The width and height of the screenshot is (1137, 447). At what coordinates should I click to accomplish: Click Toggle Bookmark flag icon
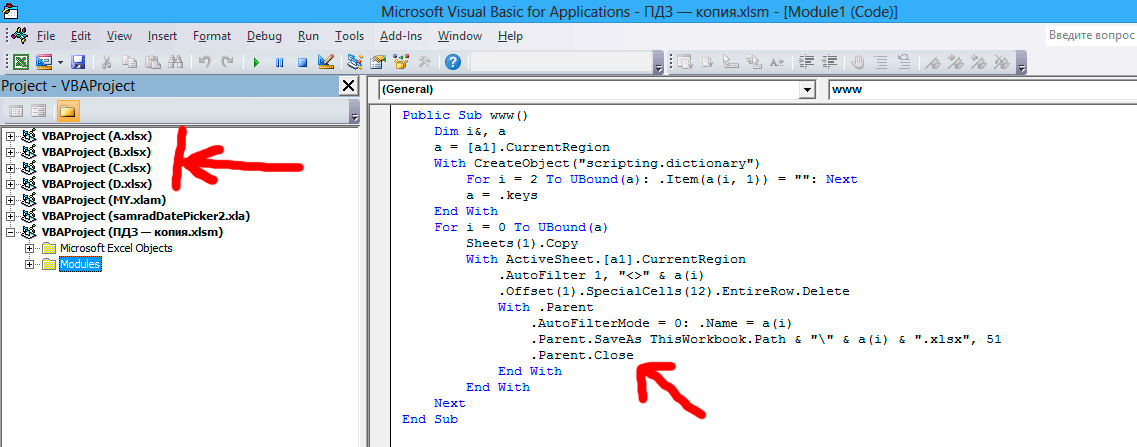click(934, 62)
